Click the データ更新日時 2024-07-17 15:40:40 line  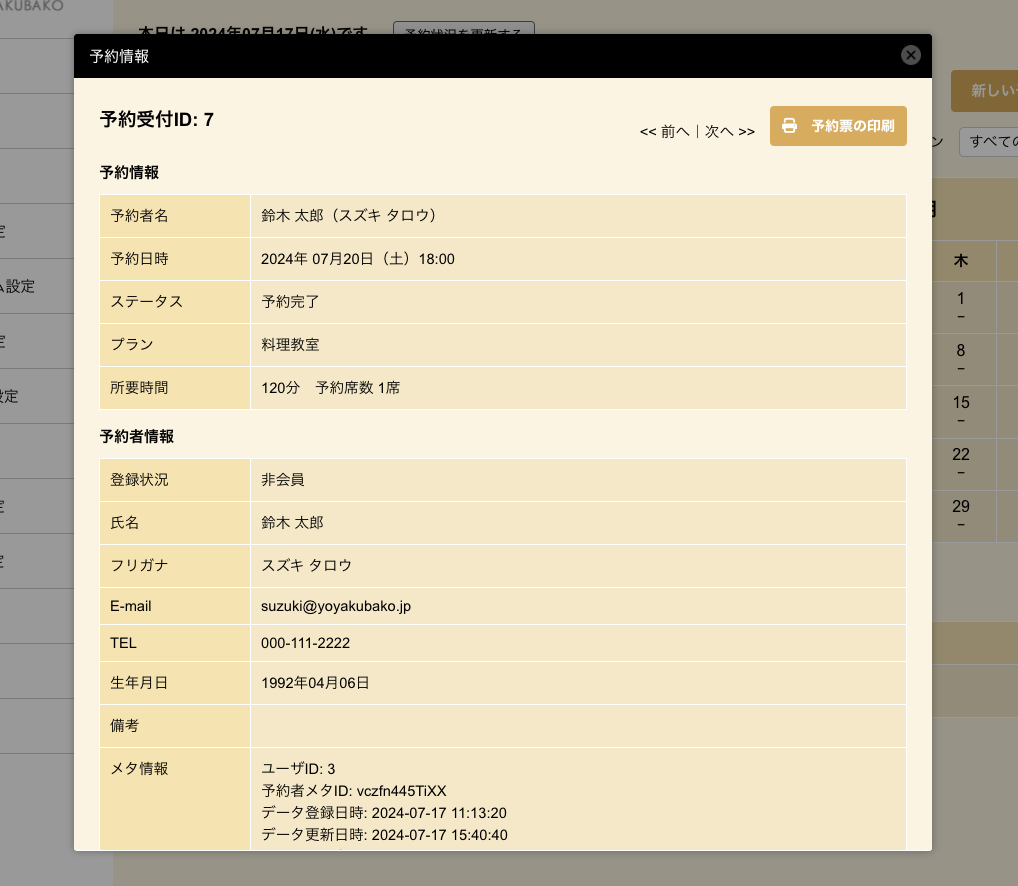click(384, 835)
